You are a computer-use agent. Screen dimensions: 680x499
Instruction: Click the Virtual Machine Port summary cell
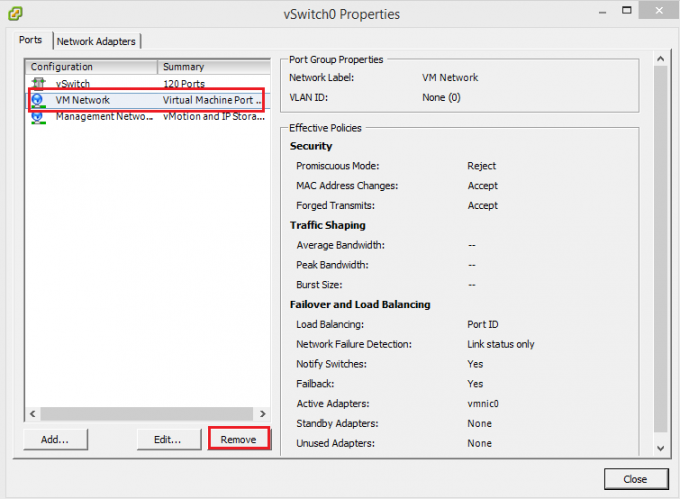(x=212, y=100)
